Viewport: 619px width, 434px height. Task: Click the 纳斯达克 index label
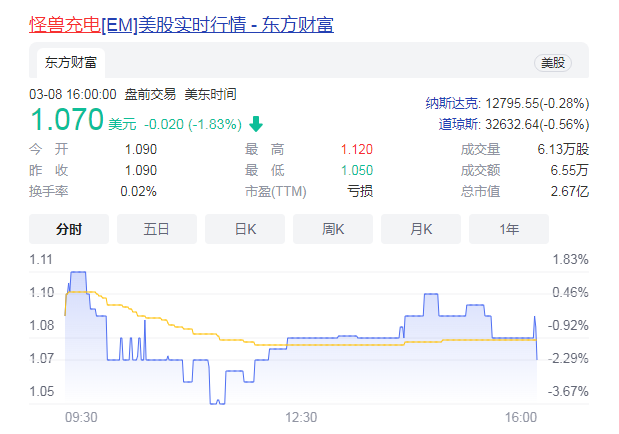tap(452, 103)
